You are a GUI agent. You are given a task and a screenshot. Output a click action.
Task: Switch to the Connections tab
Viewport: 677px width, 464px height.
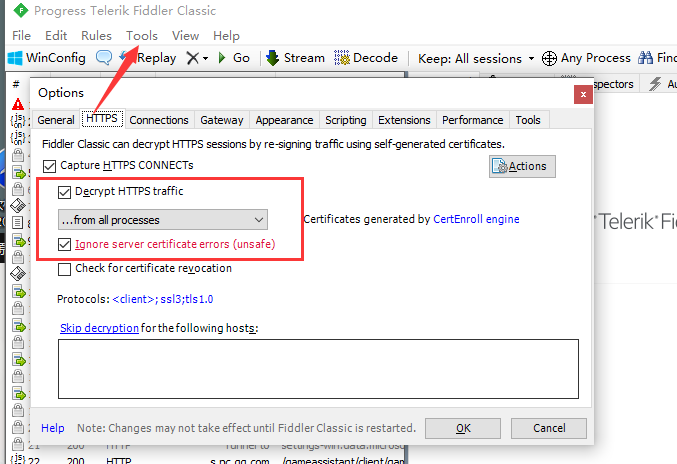(159, 120)
